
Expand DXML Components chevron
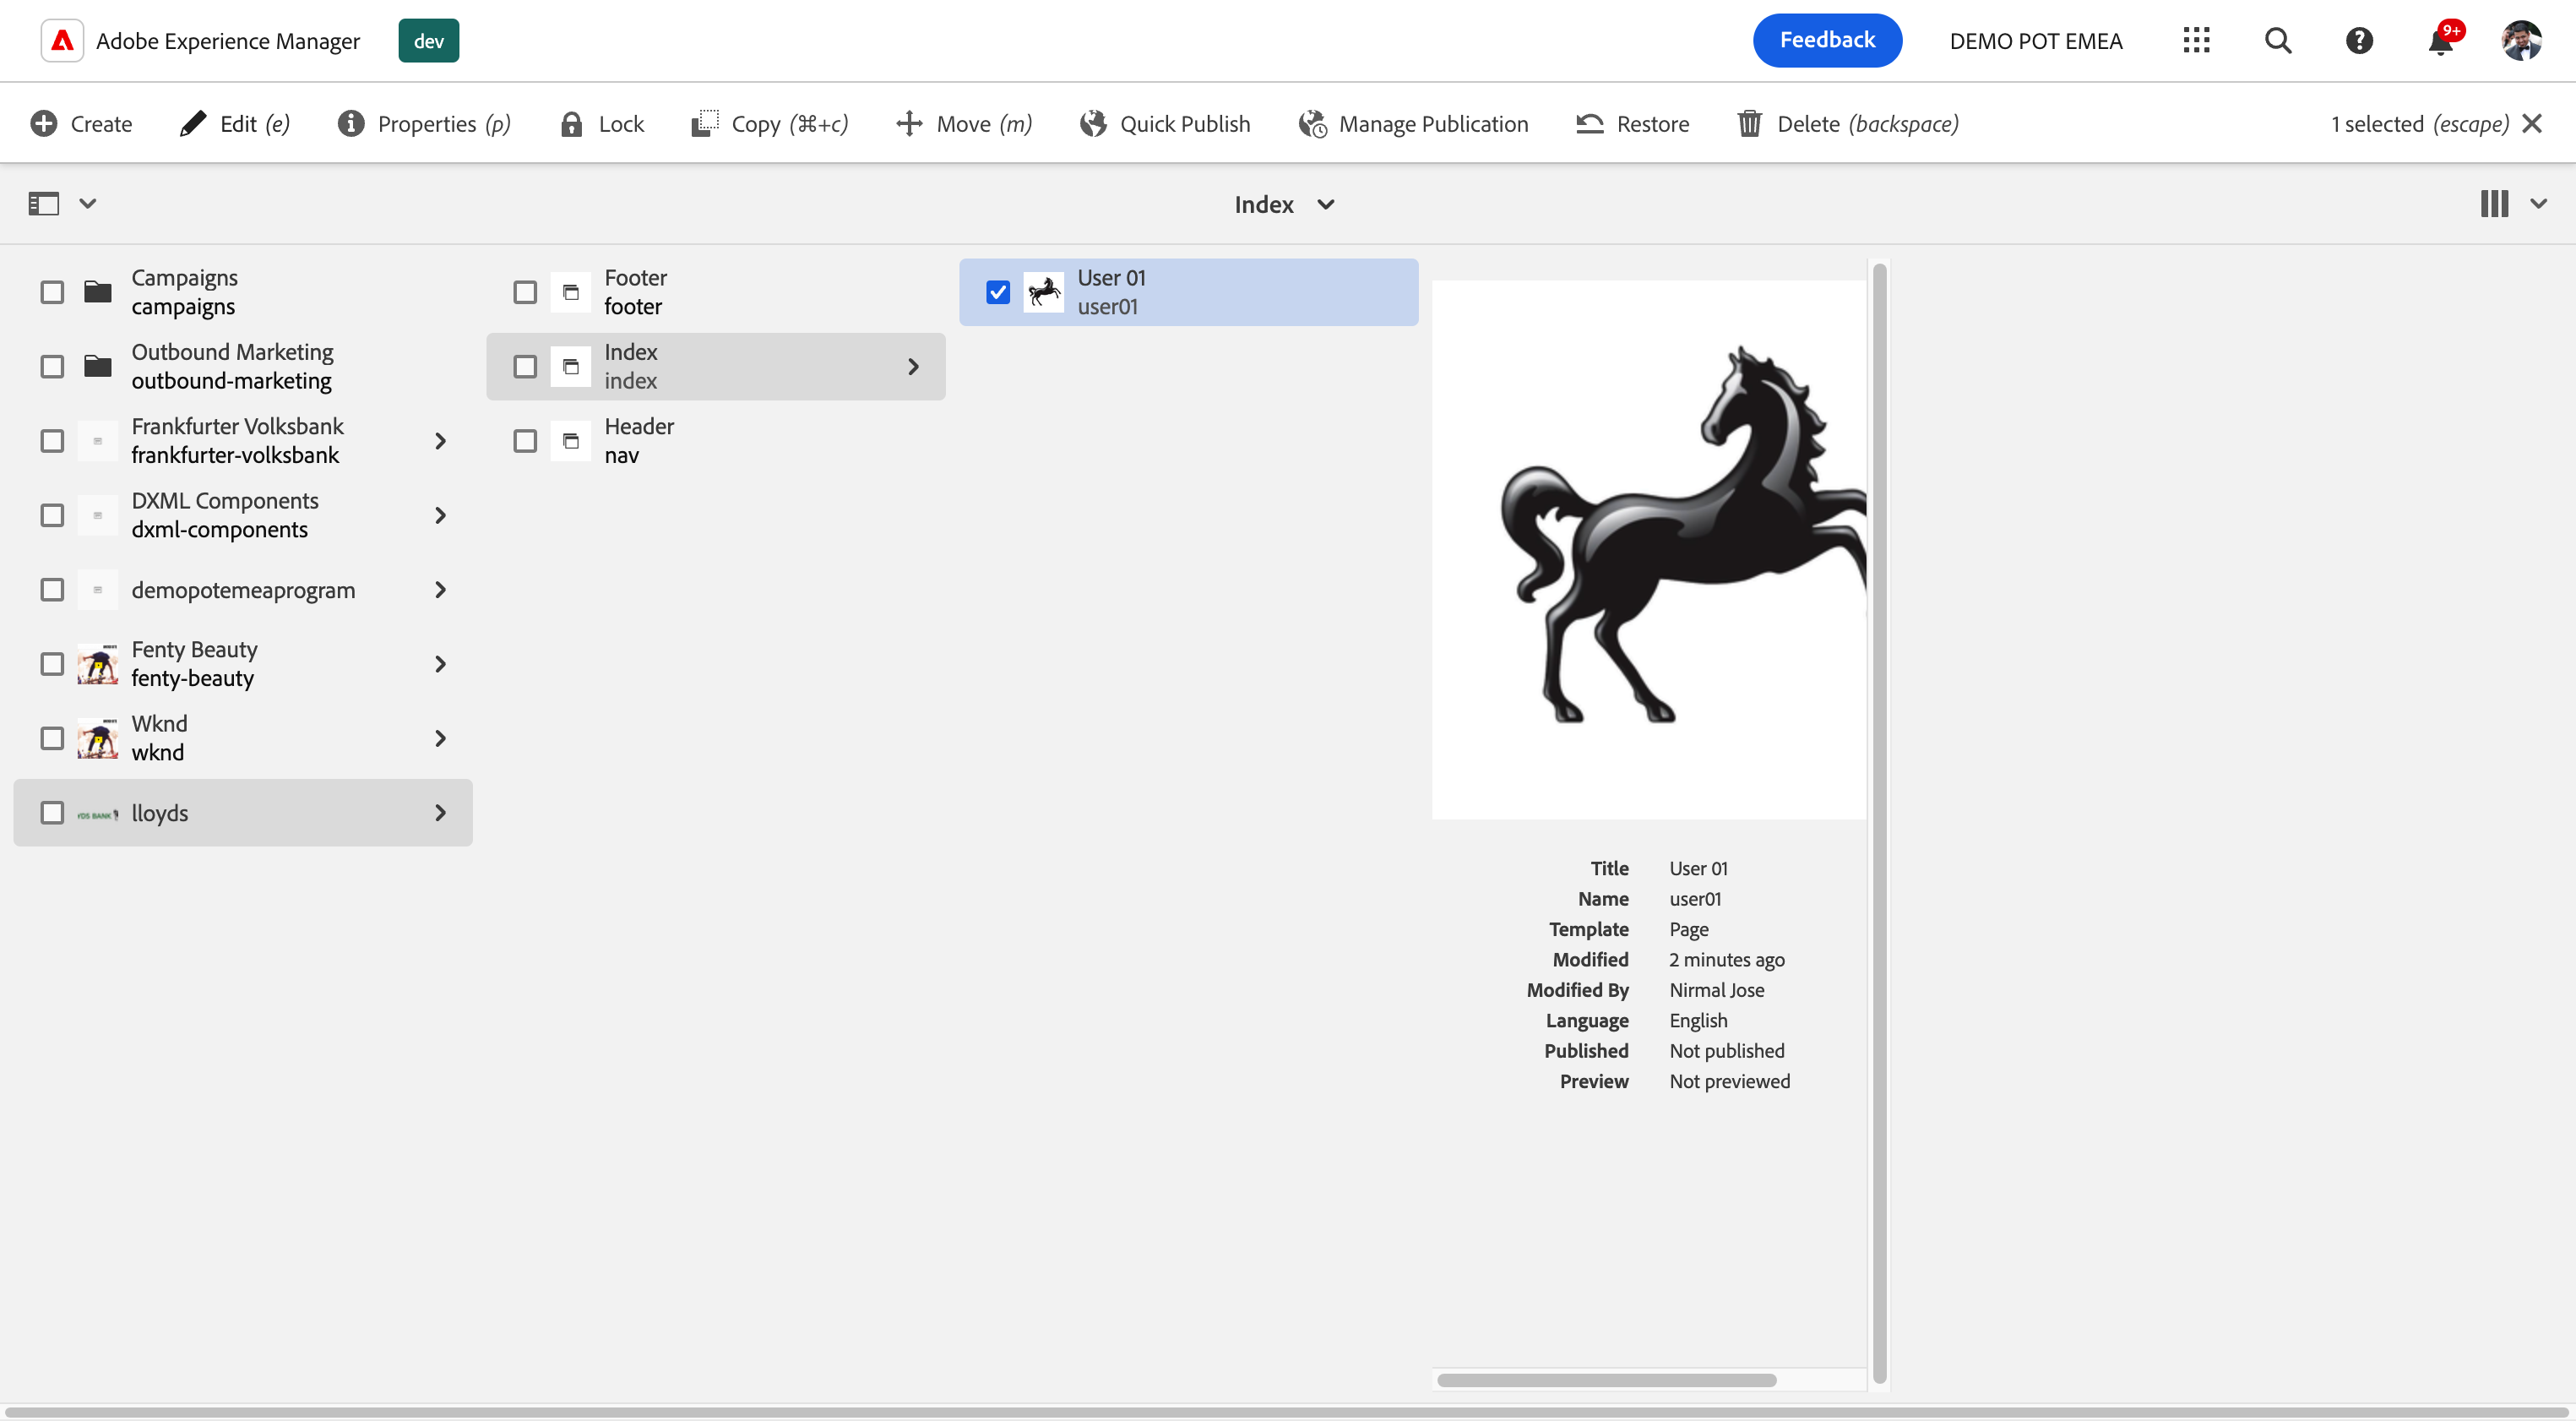tap(440, 516)
